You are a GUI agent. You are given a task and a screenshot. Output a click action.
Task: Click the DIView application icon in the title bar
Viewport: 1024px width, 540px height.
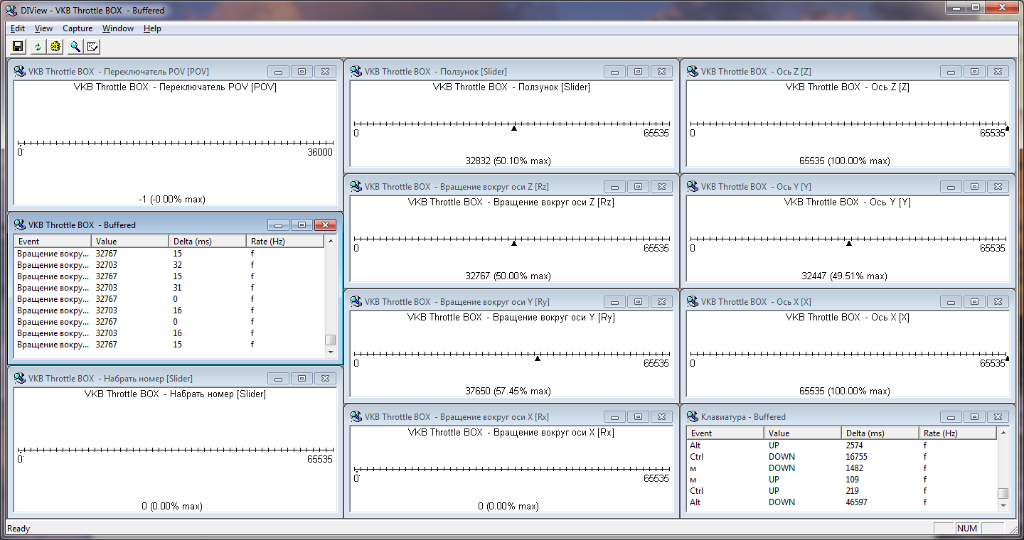[x=10, y=10]
